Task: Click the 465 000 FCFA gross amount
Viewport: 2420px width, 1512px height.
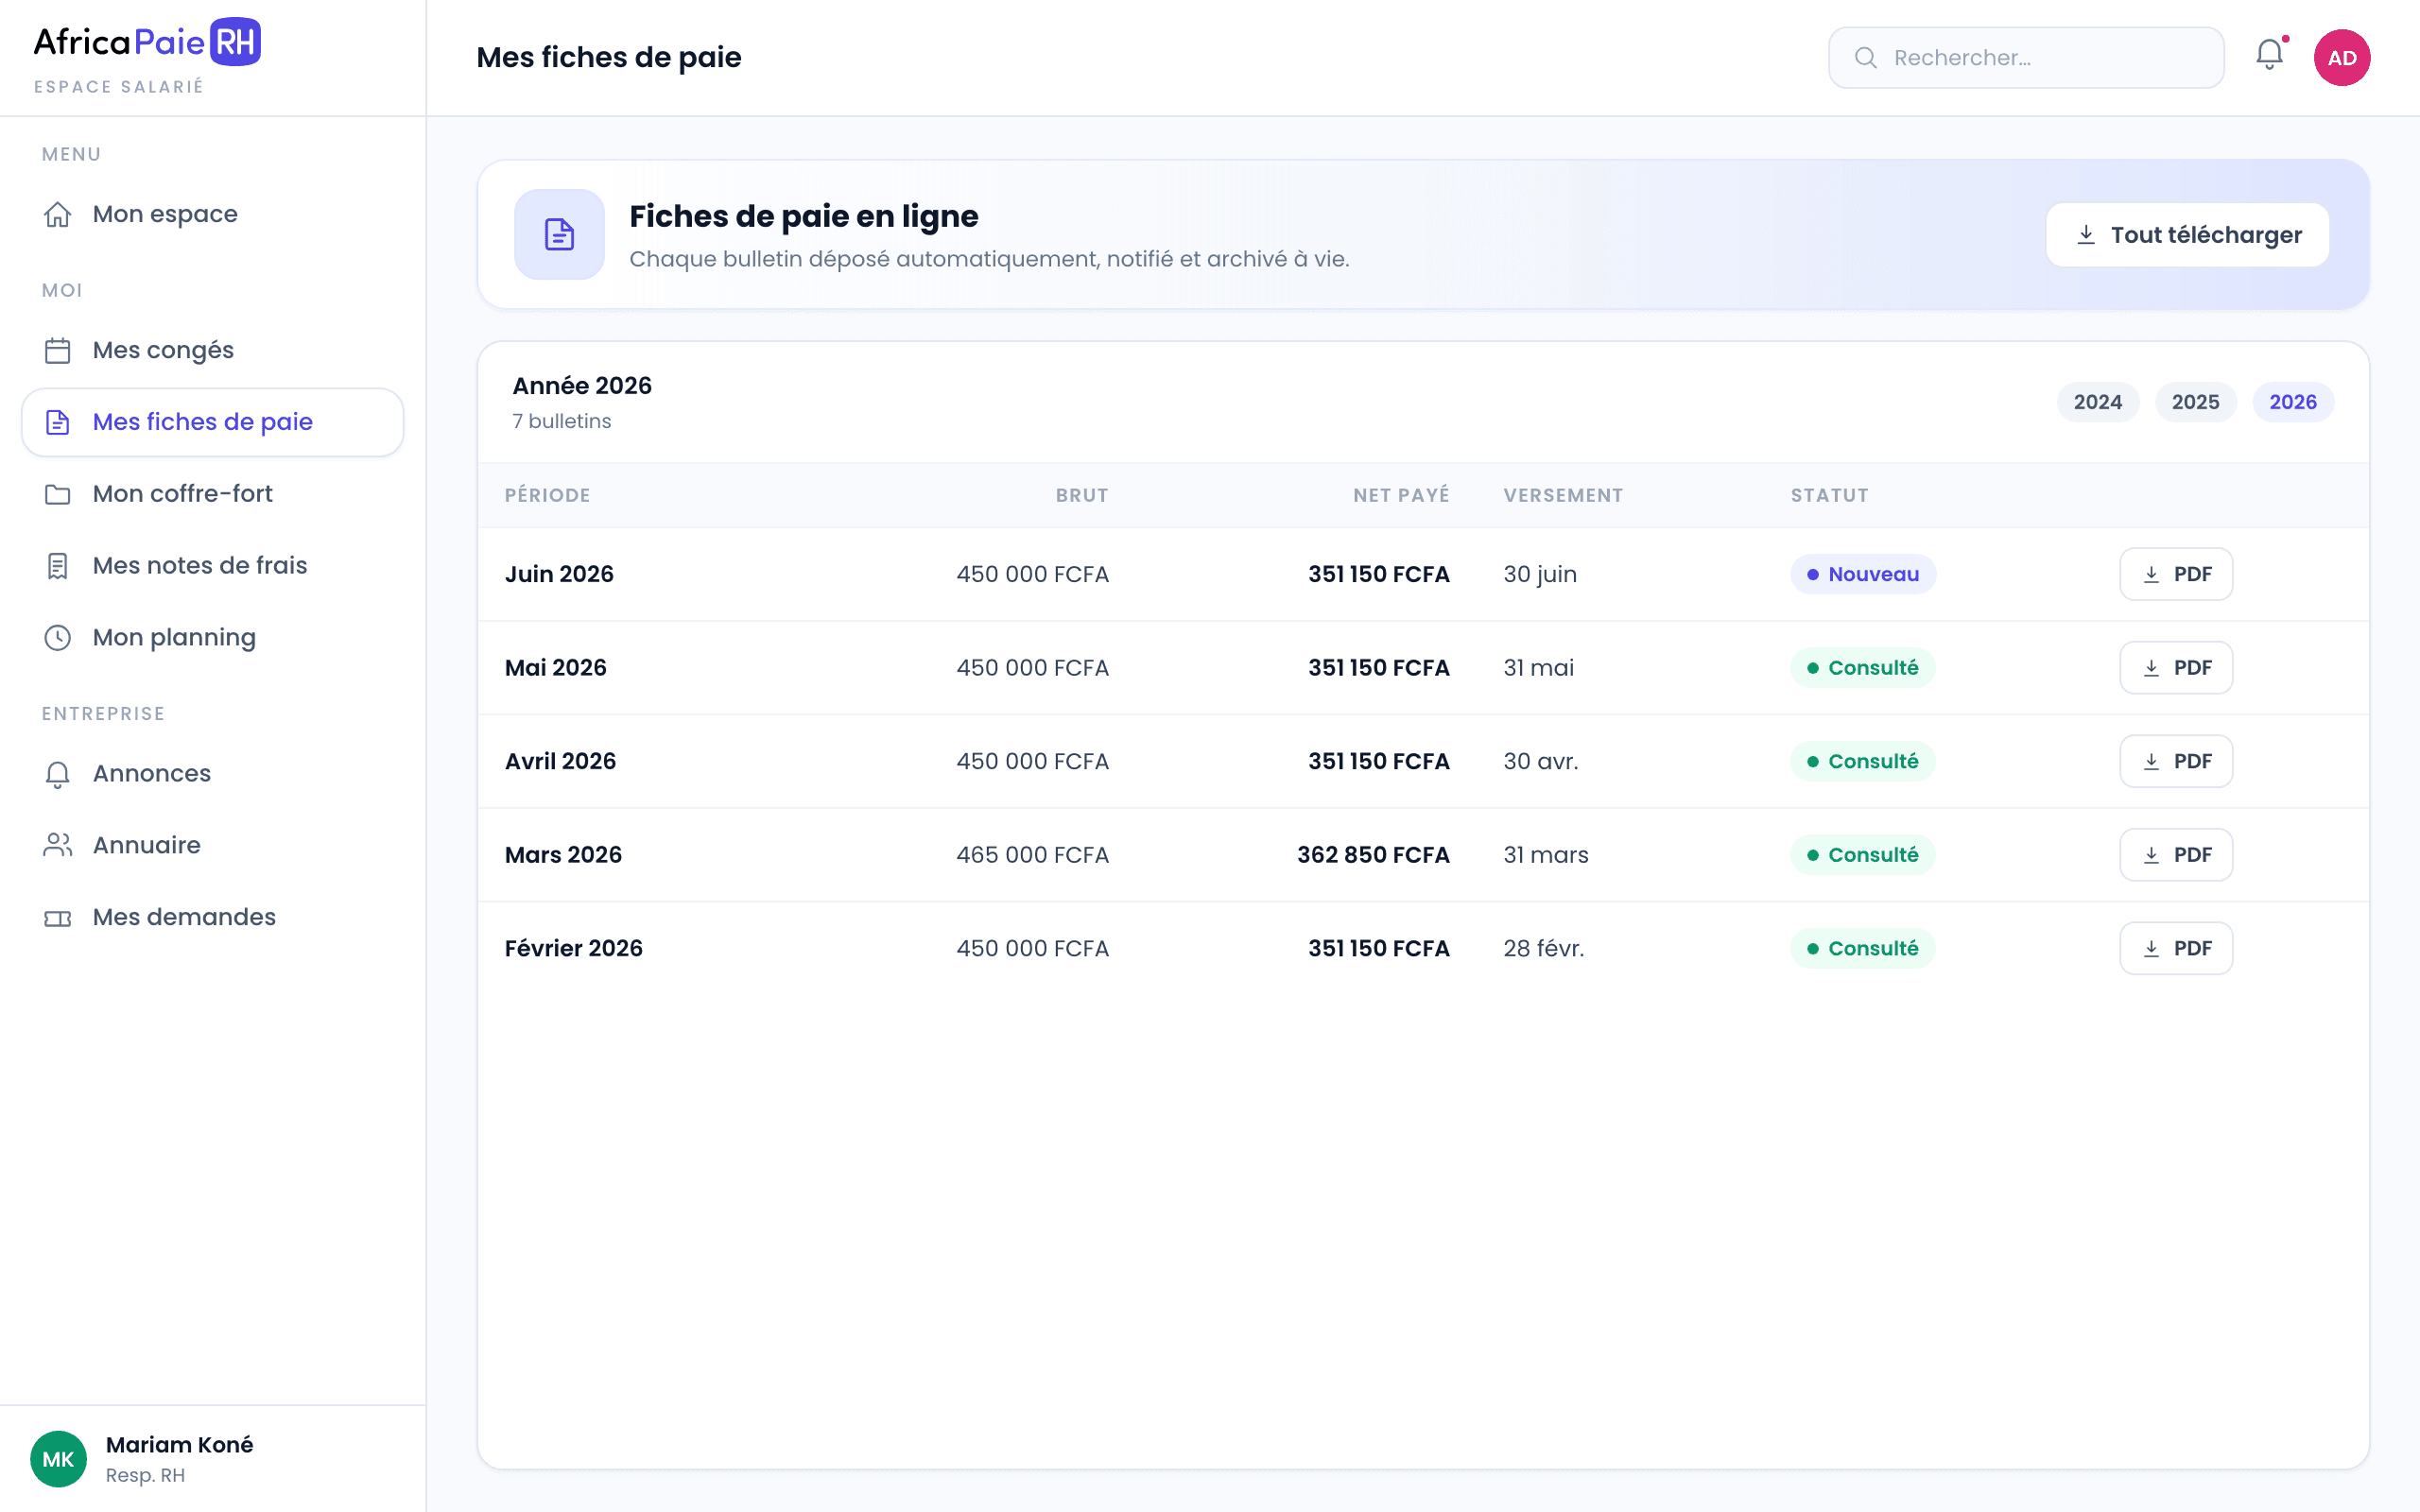Action: coord(1032,855)
